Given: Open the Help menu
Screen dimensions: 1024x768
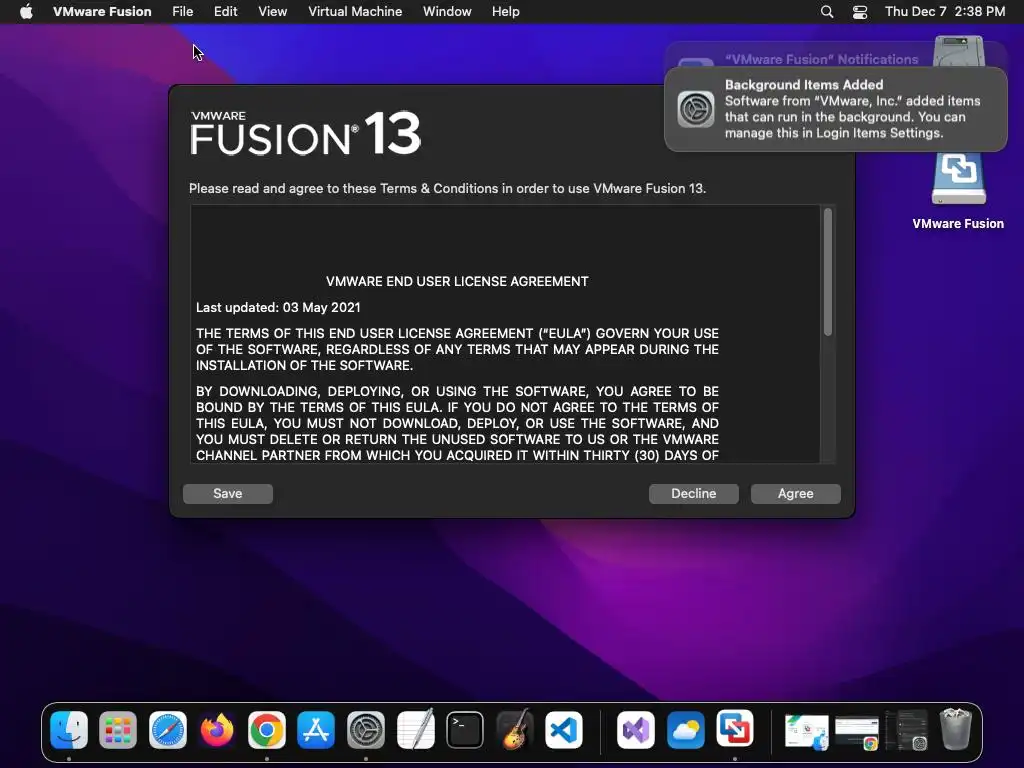Looking at the screenshot, I should pos(505,12).
